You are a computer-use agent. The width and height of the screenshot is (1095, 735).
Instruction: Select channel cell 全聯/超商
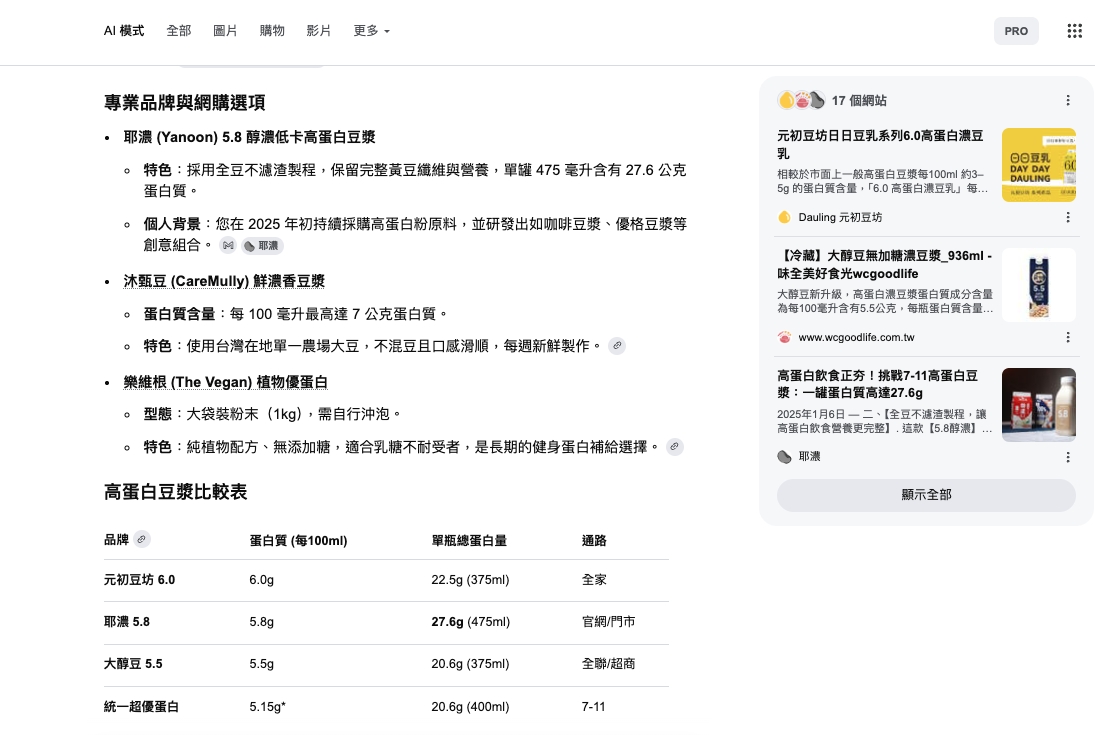coord(608,664)
